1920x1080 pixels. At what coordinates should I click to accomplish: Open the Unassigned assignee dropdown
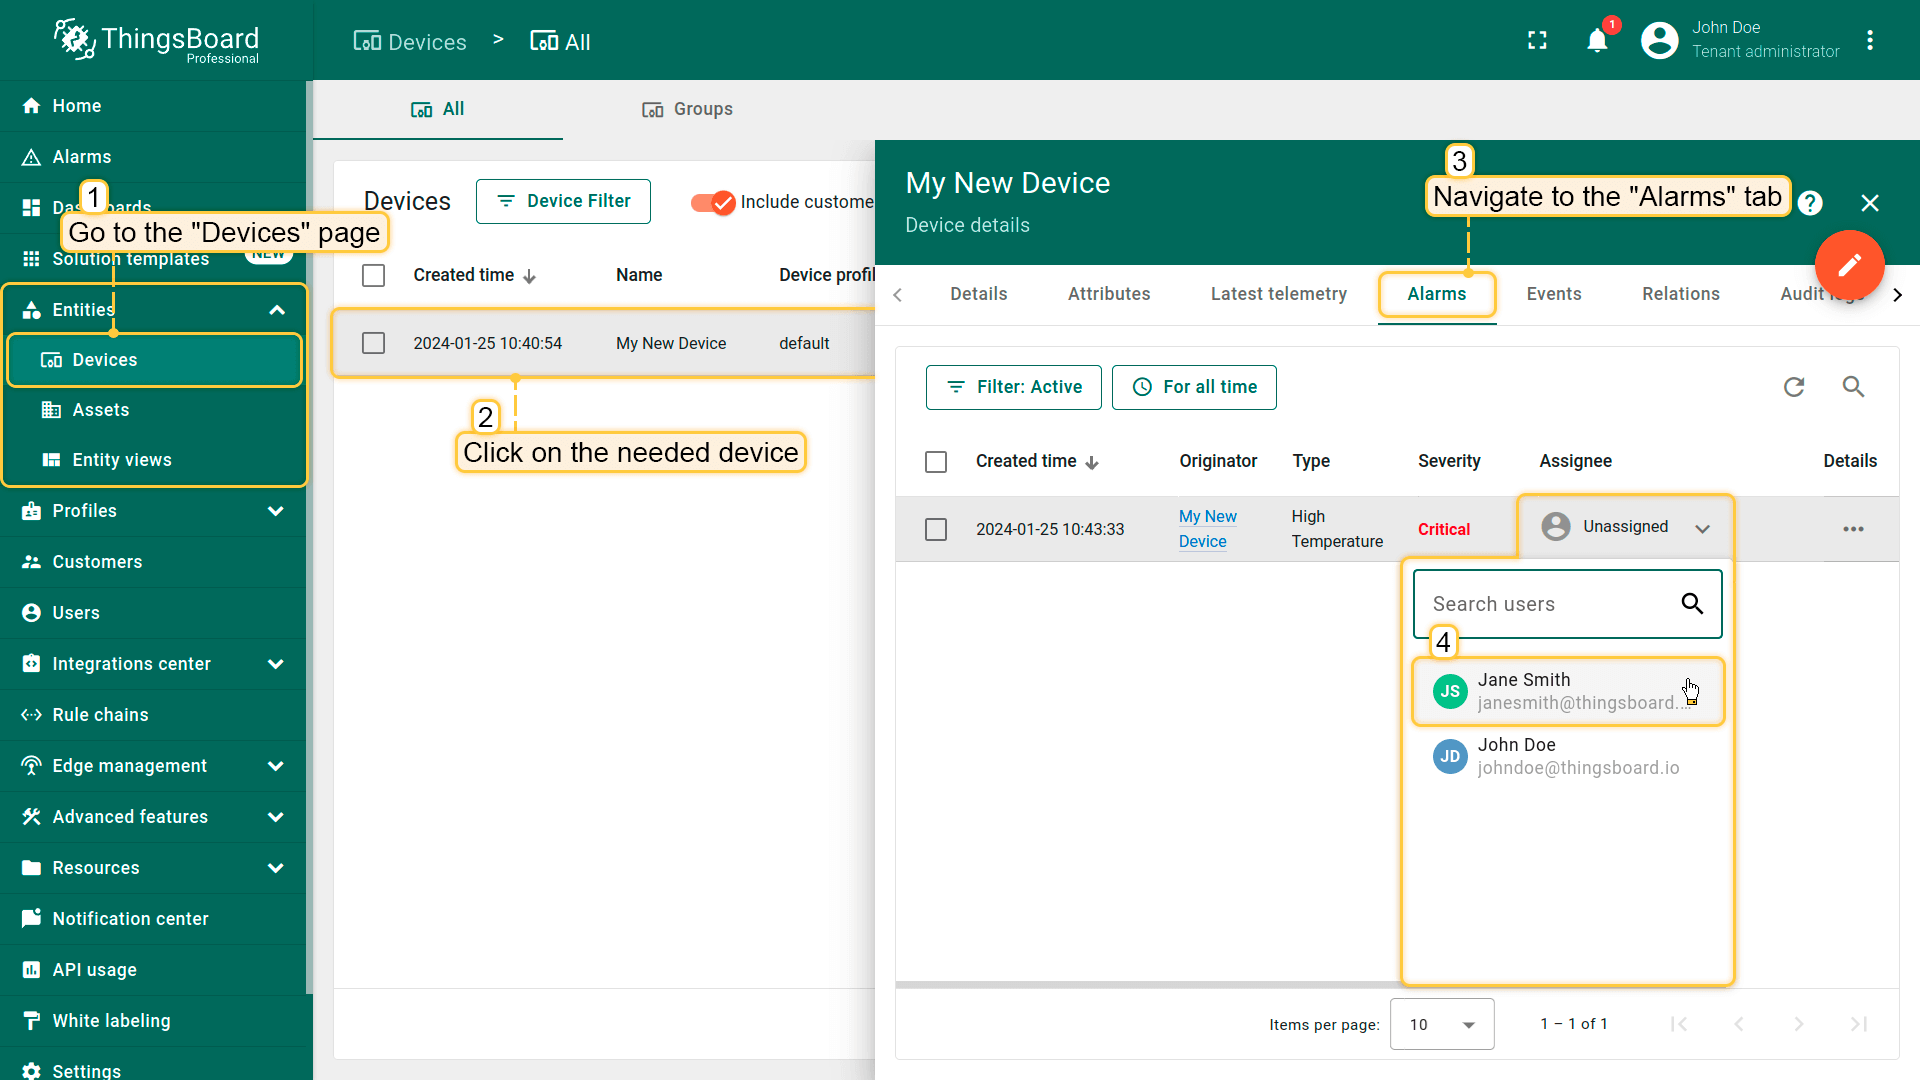[1625, 527]
